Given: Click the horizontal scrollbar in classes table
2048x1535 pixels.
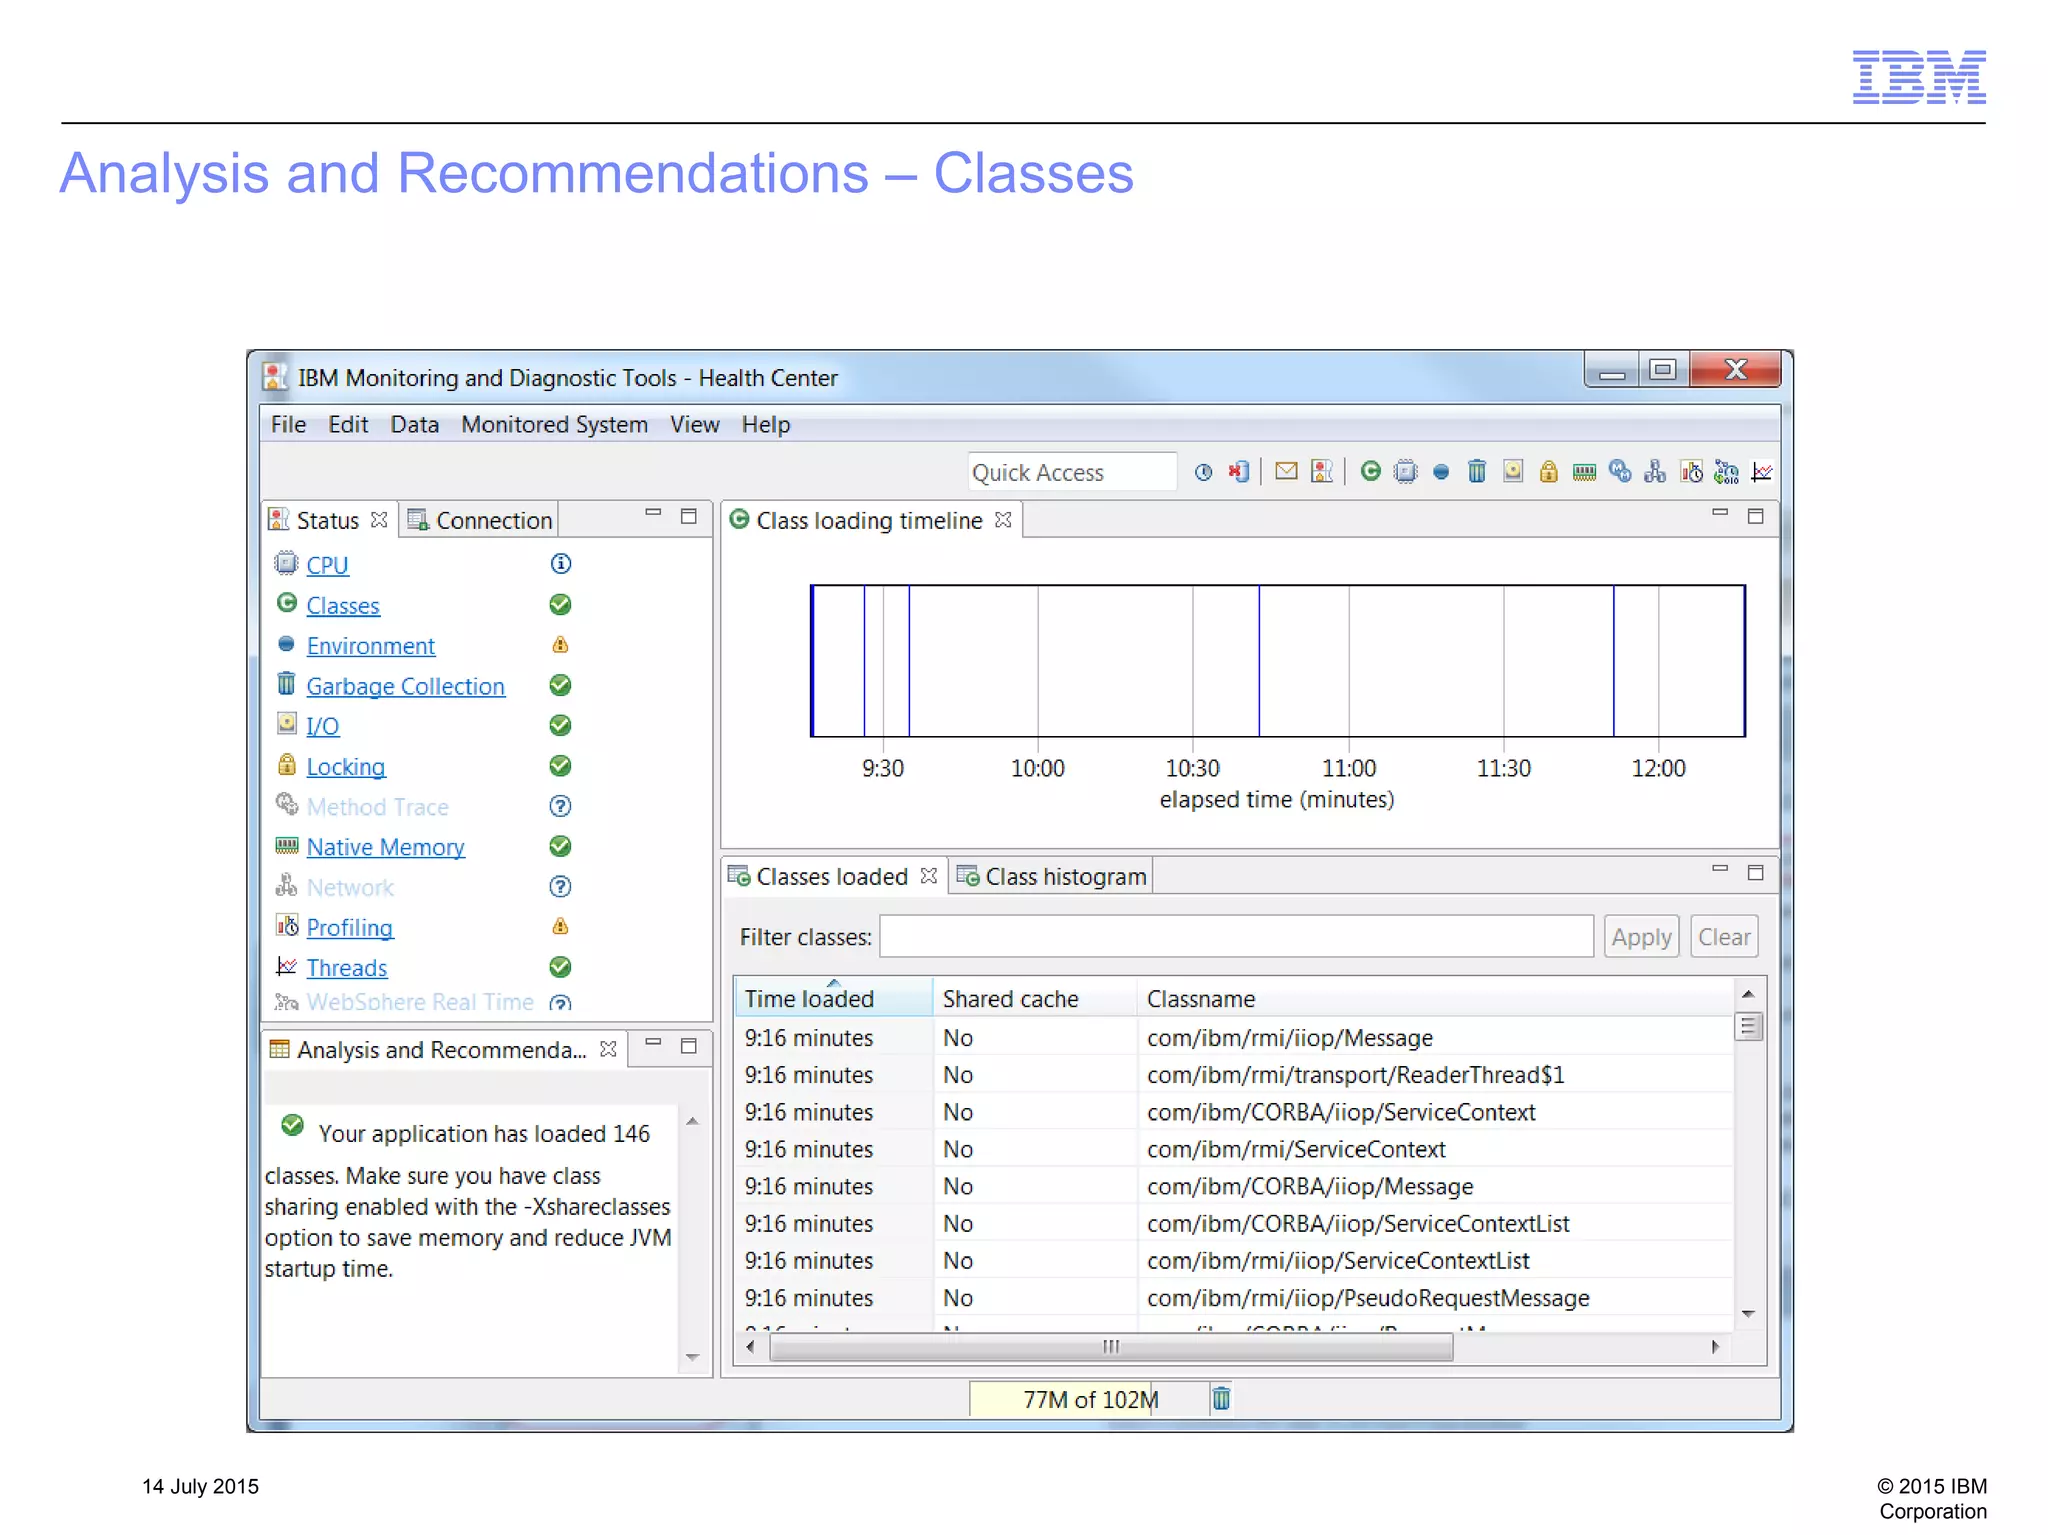Looking at the screenshot, I should click(1111, 1347).
